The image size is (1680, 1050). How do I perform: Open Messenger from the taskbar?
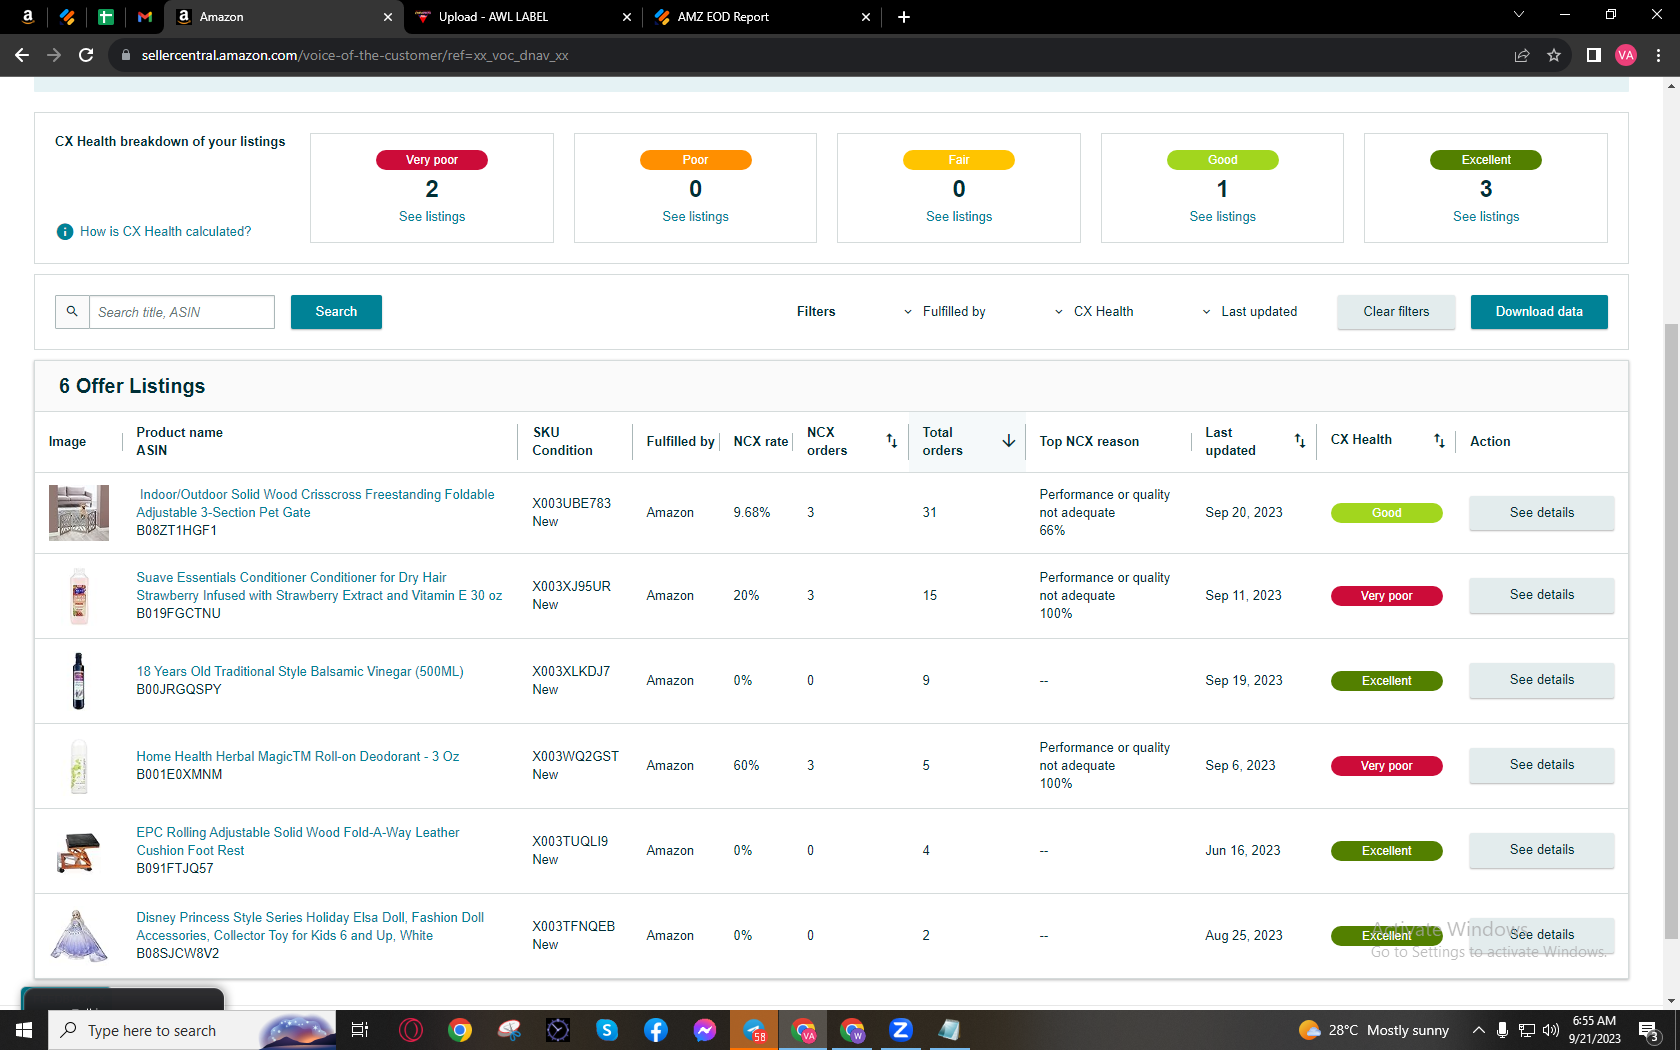[705, 1030]
